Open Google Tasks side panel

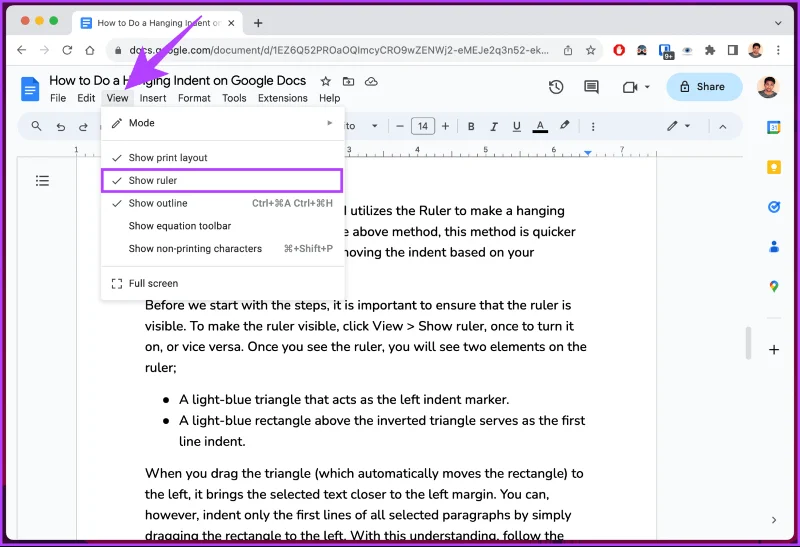point(773,207)
